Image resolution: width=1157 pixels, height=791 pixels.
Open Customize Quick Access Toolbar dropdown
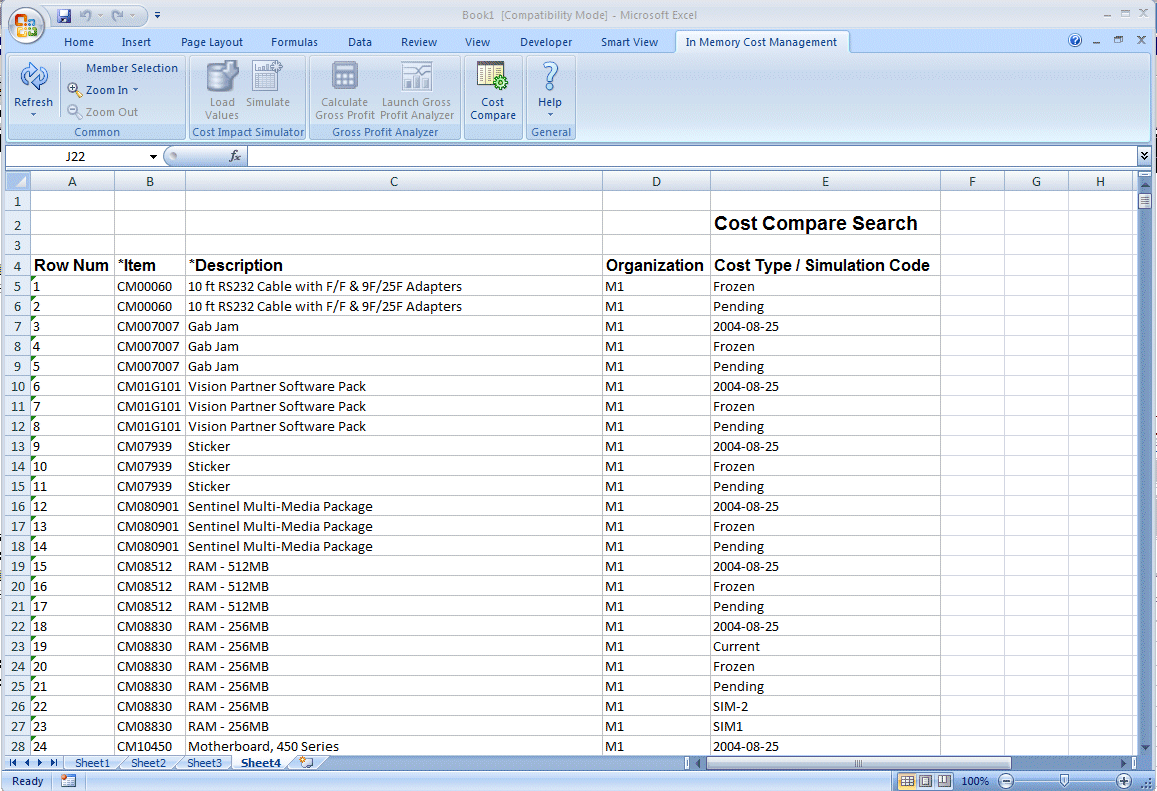(158, 15)
